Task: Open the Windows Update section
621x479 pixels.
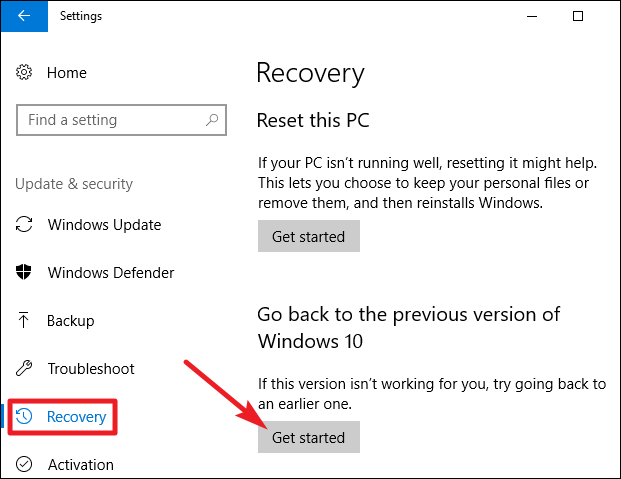Action: coord(104,225)
